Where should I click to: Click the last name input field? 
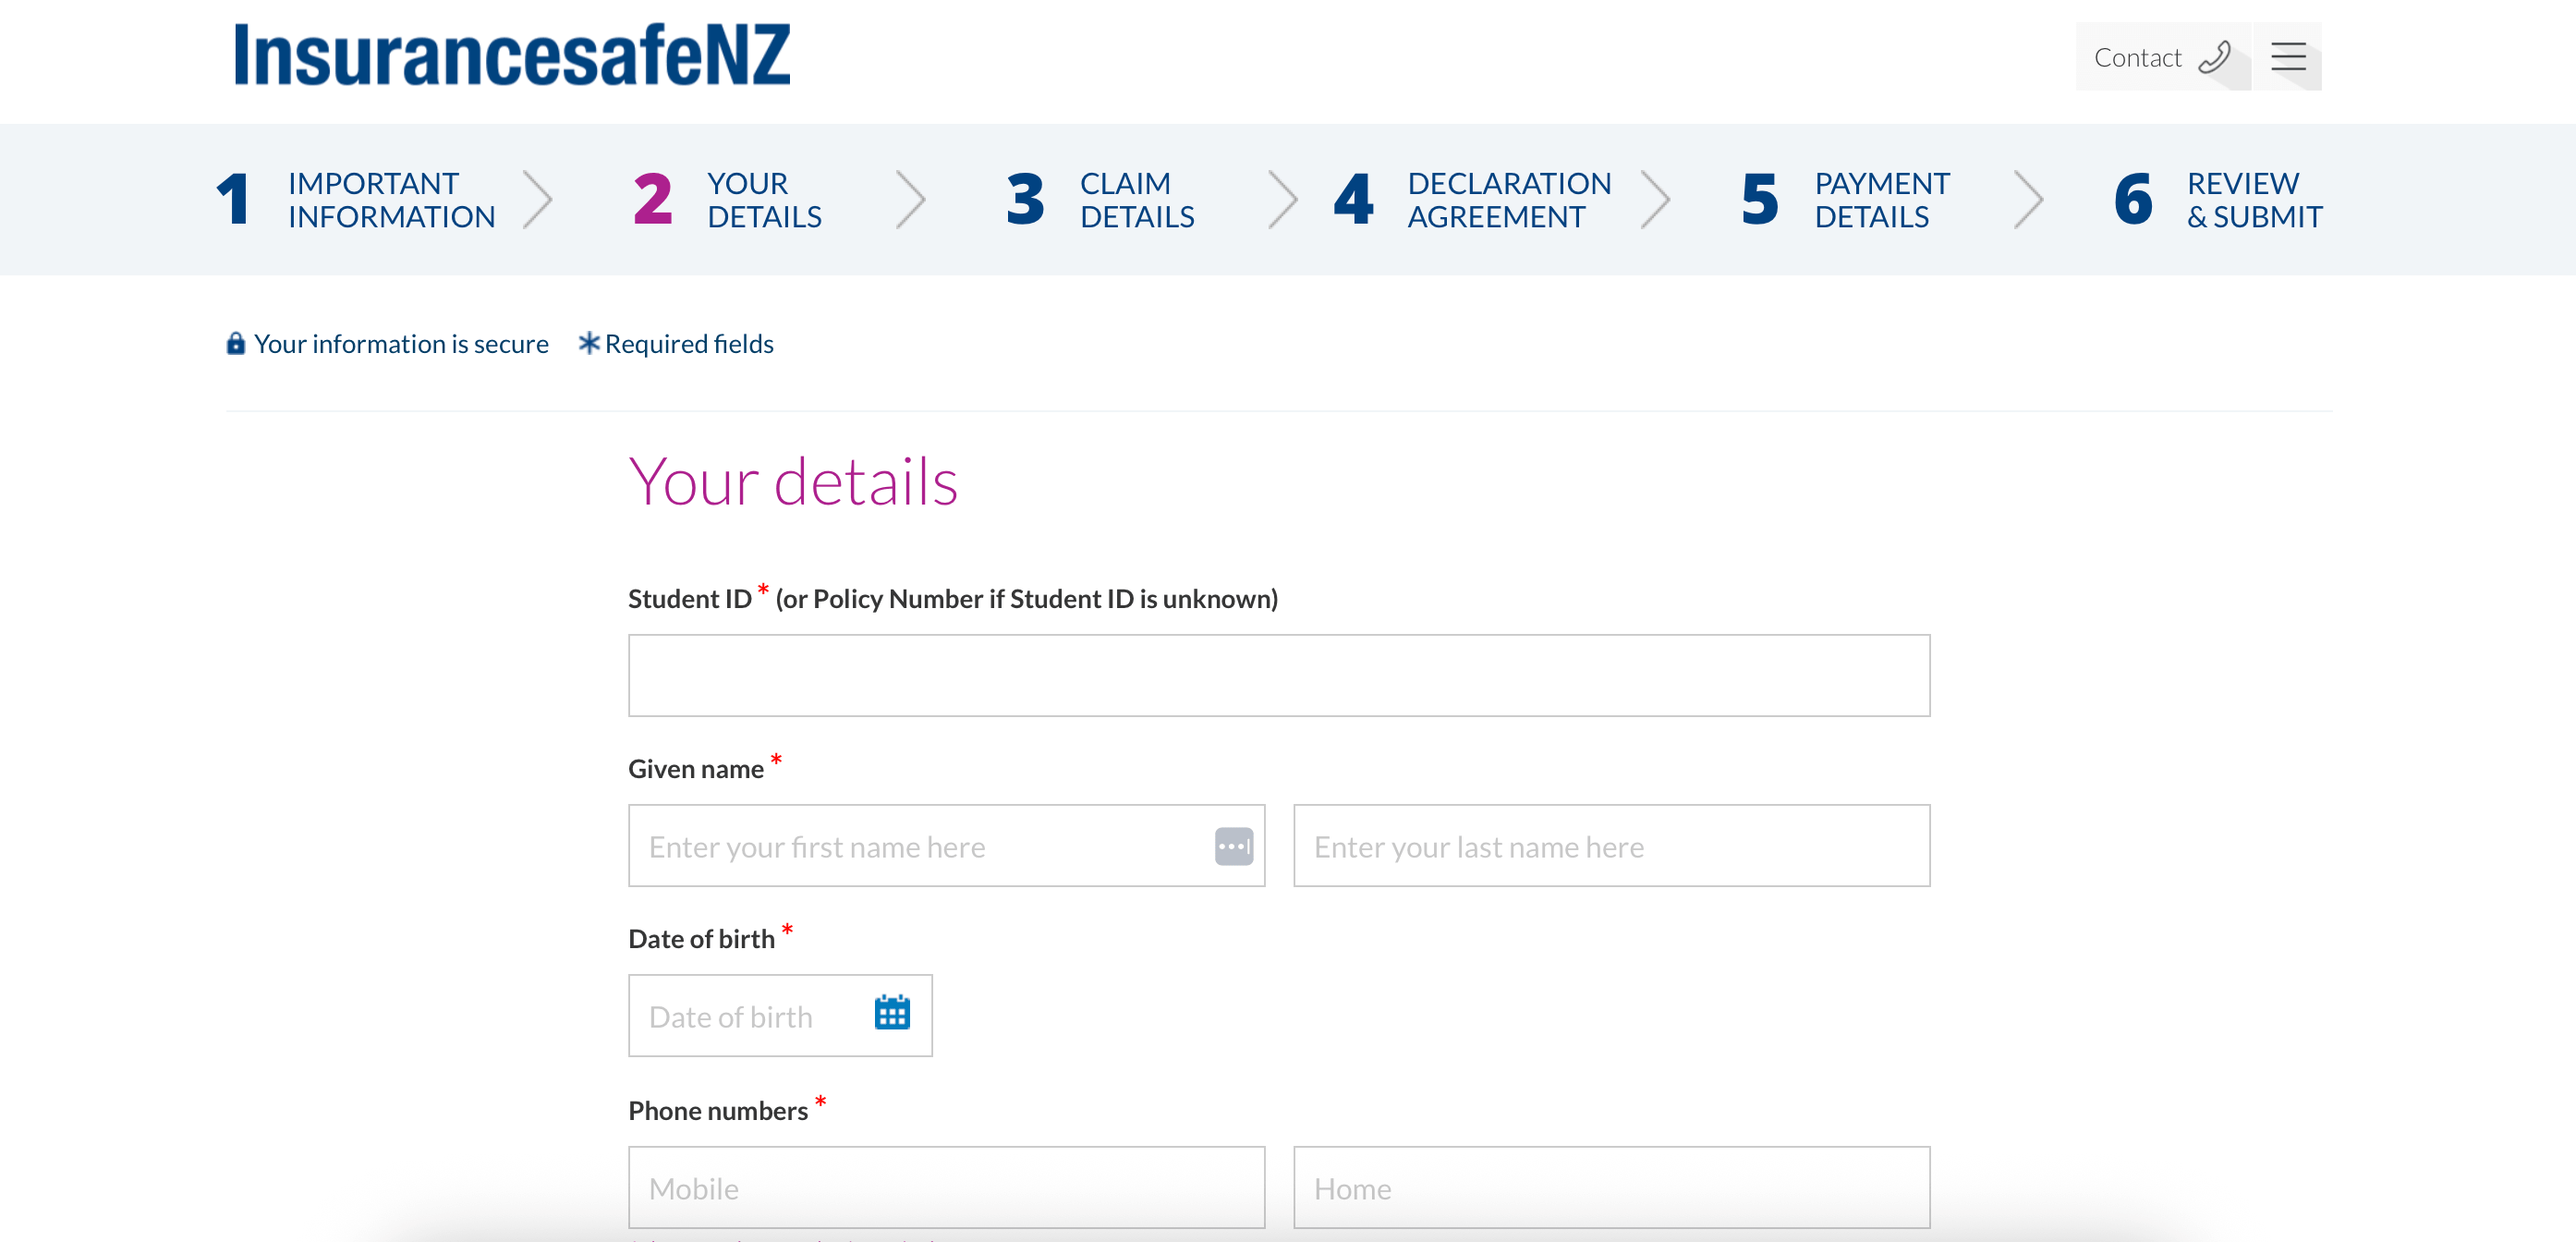pyautogui.click(x=1612, y=846)
